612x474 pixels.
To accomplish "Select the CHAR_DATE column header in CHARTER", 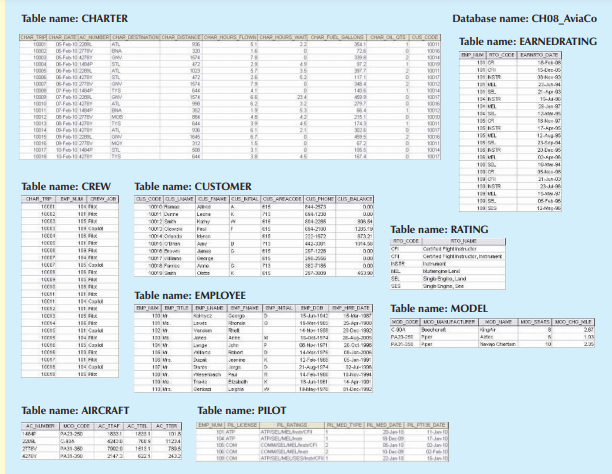I will click(x=63, y=37).
